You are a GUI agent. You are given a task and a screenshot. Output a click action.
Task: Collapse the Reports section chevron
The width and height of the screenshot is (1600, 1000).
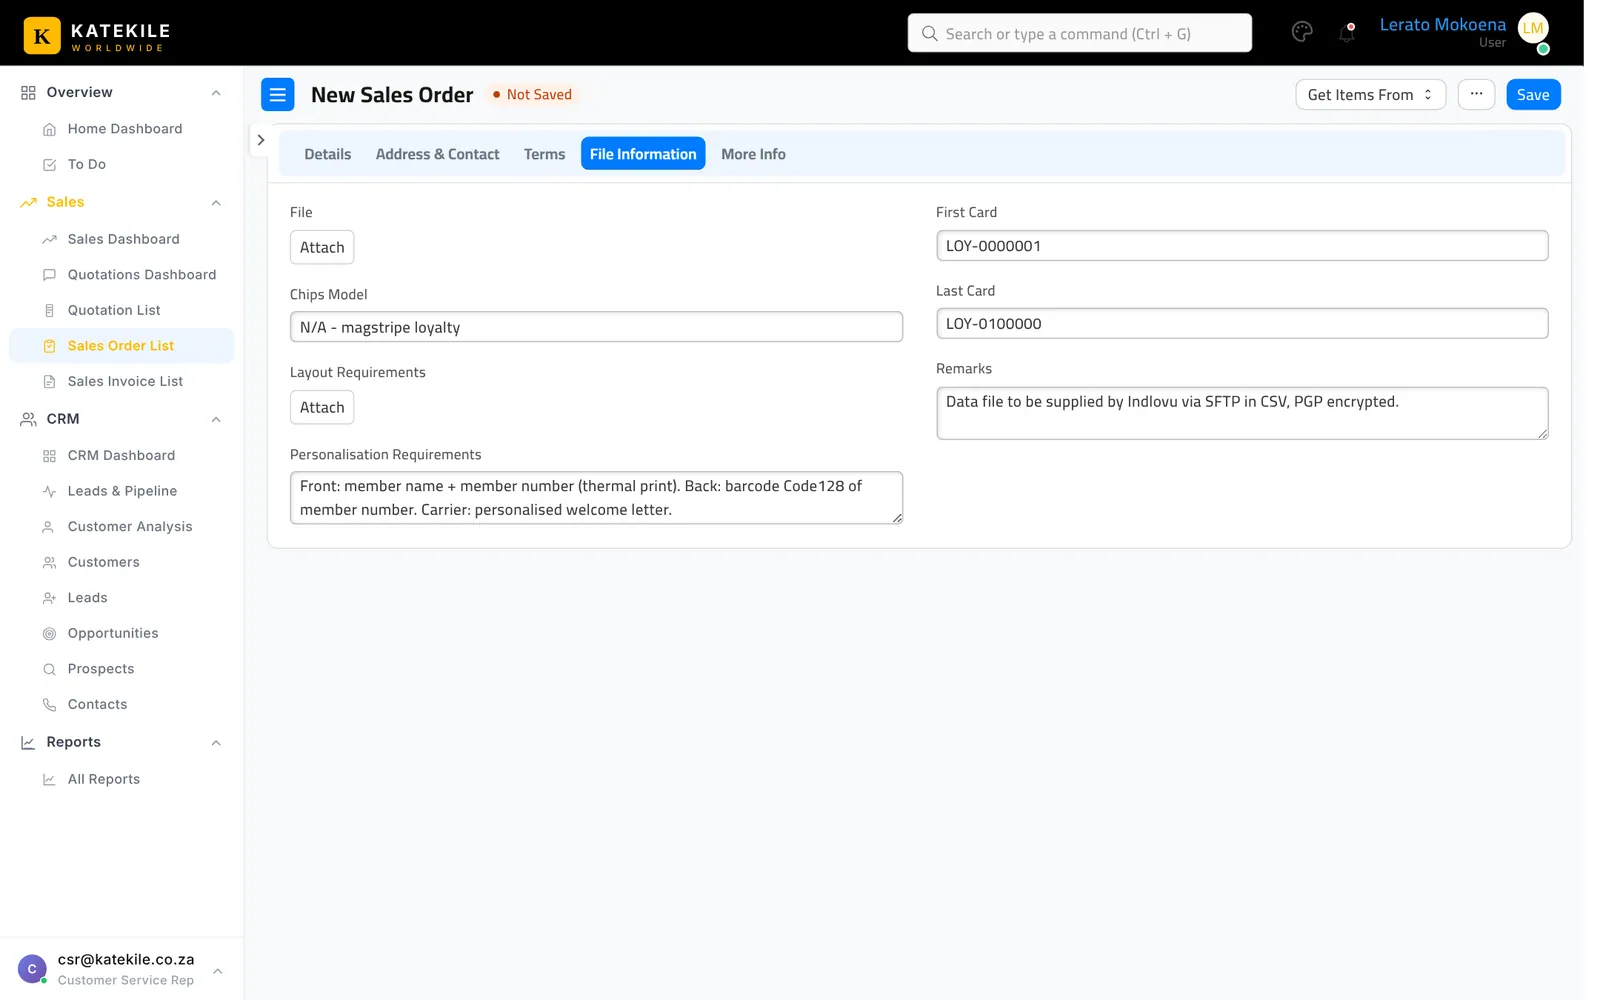point(216,743)
